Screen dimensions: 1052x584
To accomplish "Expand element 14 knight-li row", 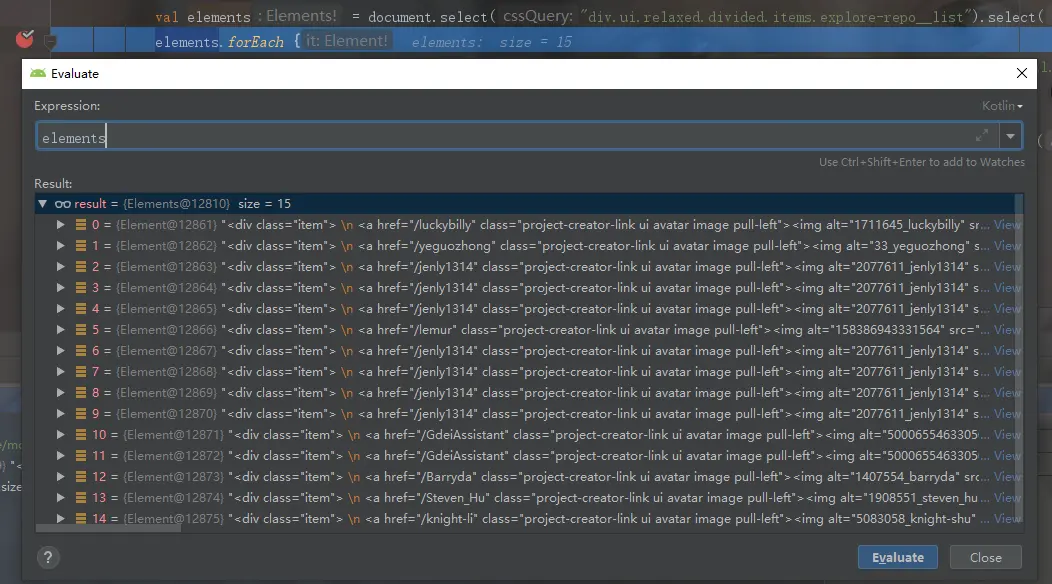I will click(x=60, y=518).
